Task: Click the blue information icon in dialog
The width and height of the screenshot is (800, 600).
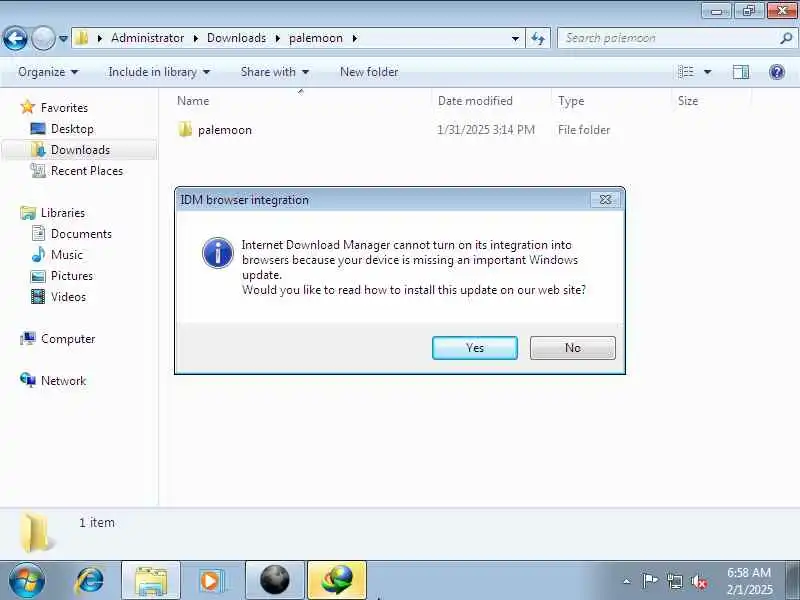Action: coord(218,253)
